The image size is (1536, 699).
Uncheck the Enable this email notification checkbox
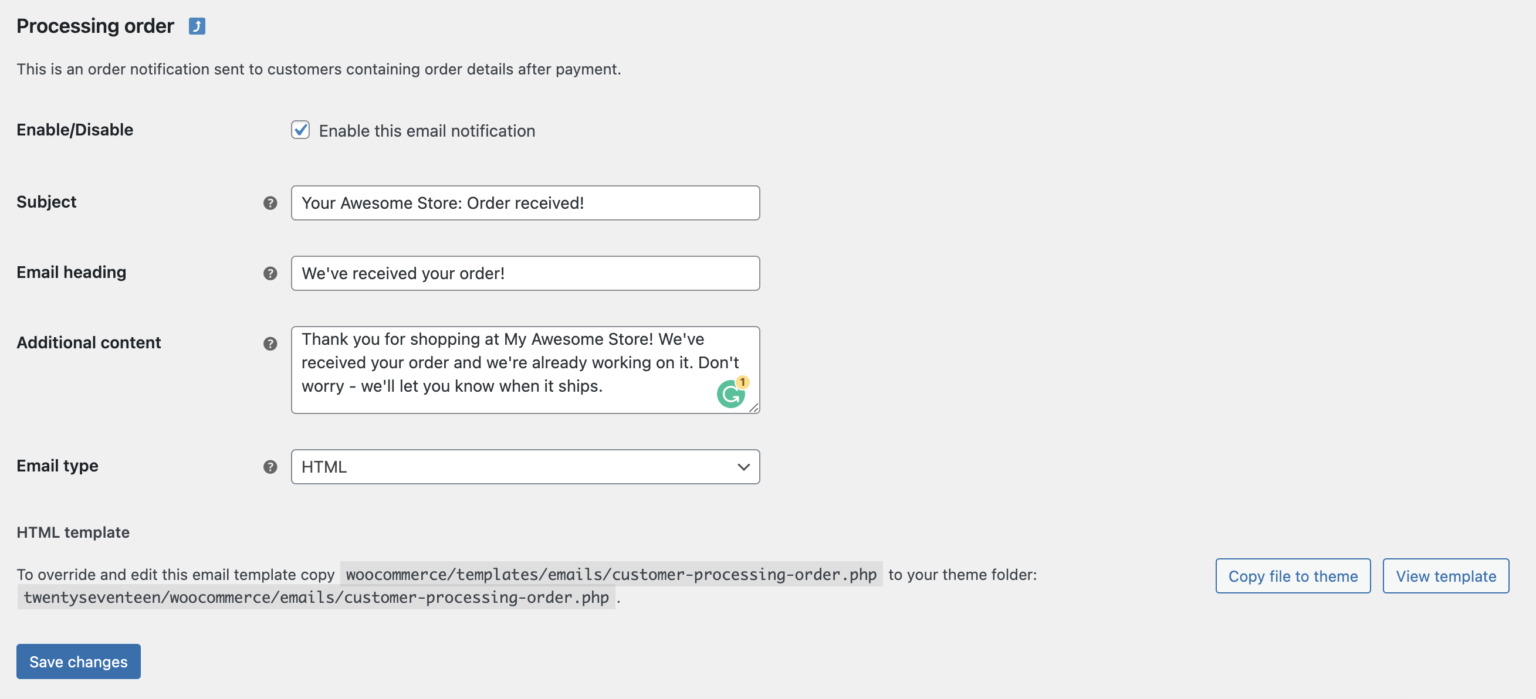(x=300, y=130)
